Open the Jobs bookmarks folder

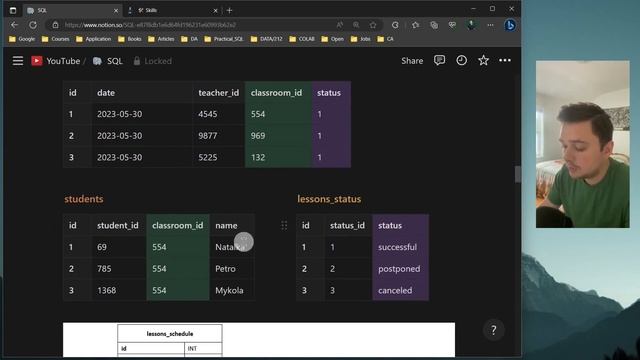pyautogui.click(x=361, y=39)
